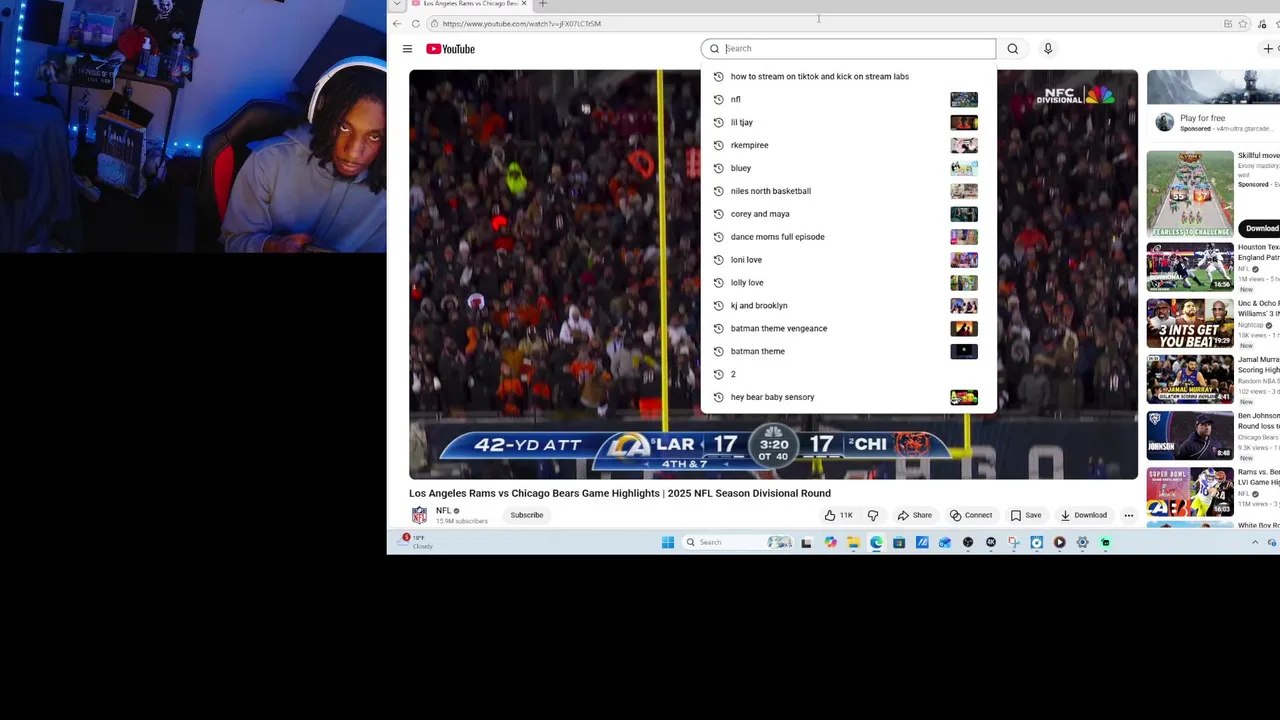Screen dimensions: 1280x720
Task: Dislike the video with thumbs down
Action: pyautogui.click(x=873, y=515)
